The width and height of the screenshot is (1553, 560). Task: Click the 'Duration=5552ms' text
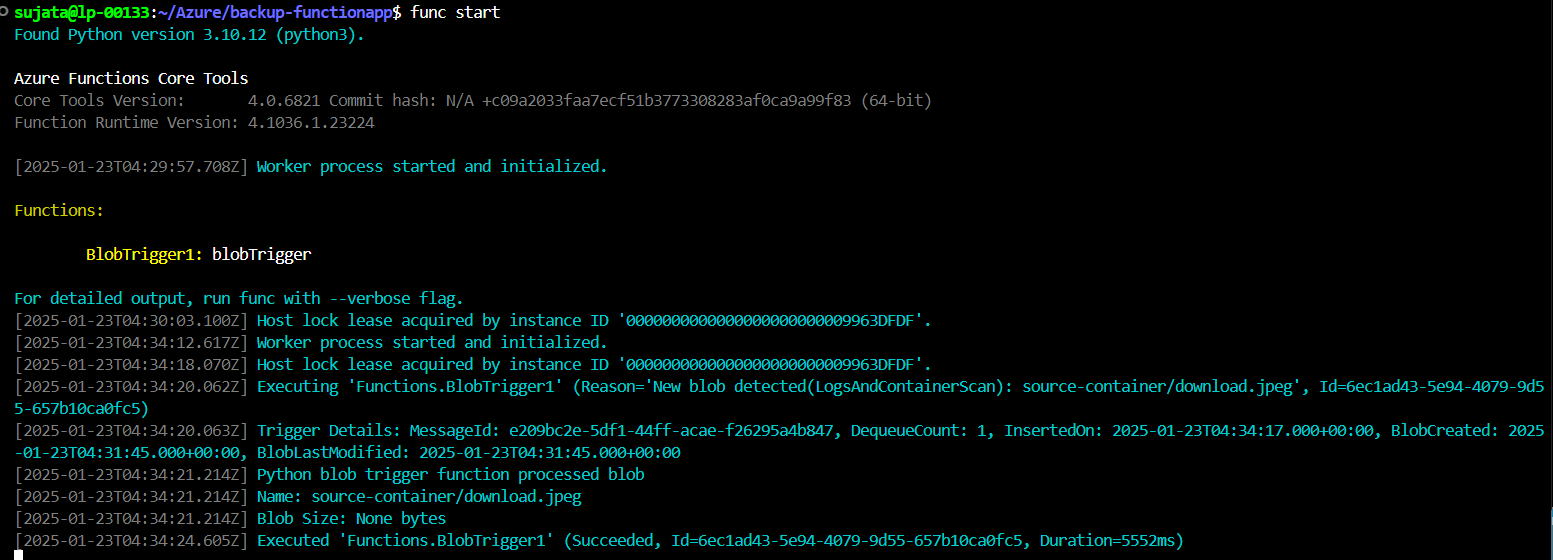(x=1107, y=540)
